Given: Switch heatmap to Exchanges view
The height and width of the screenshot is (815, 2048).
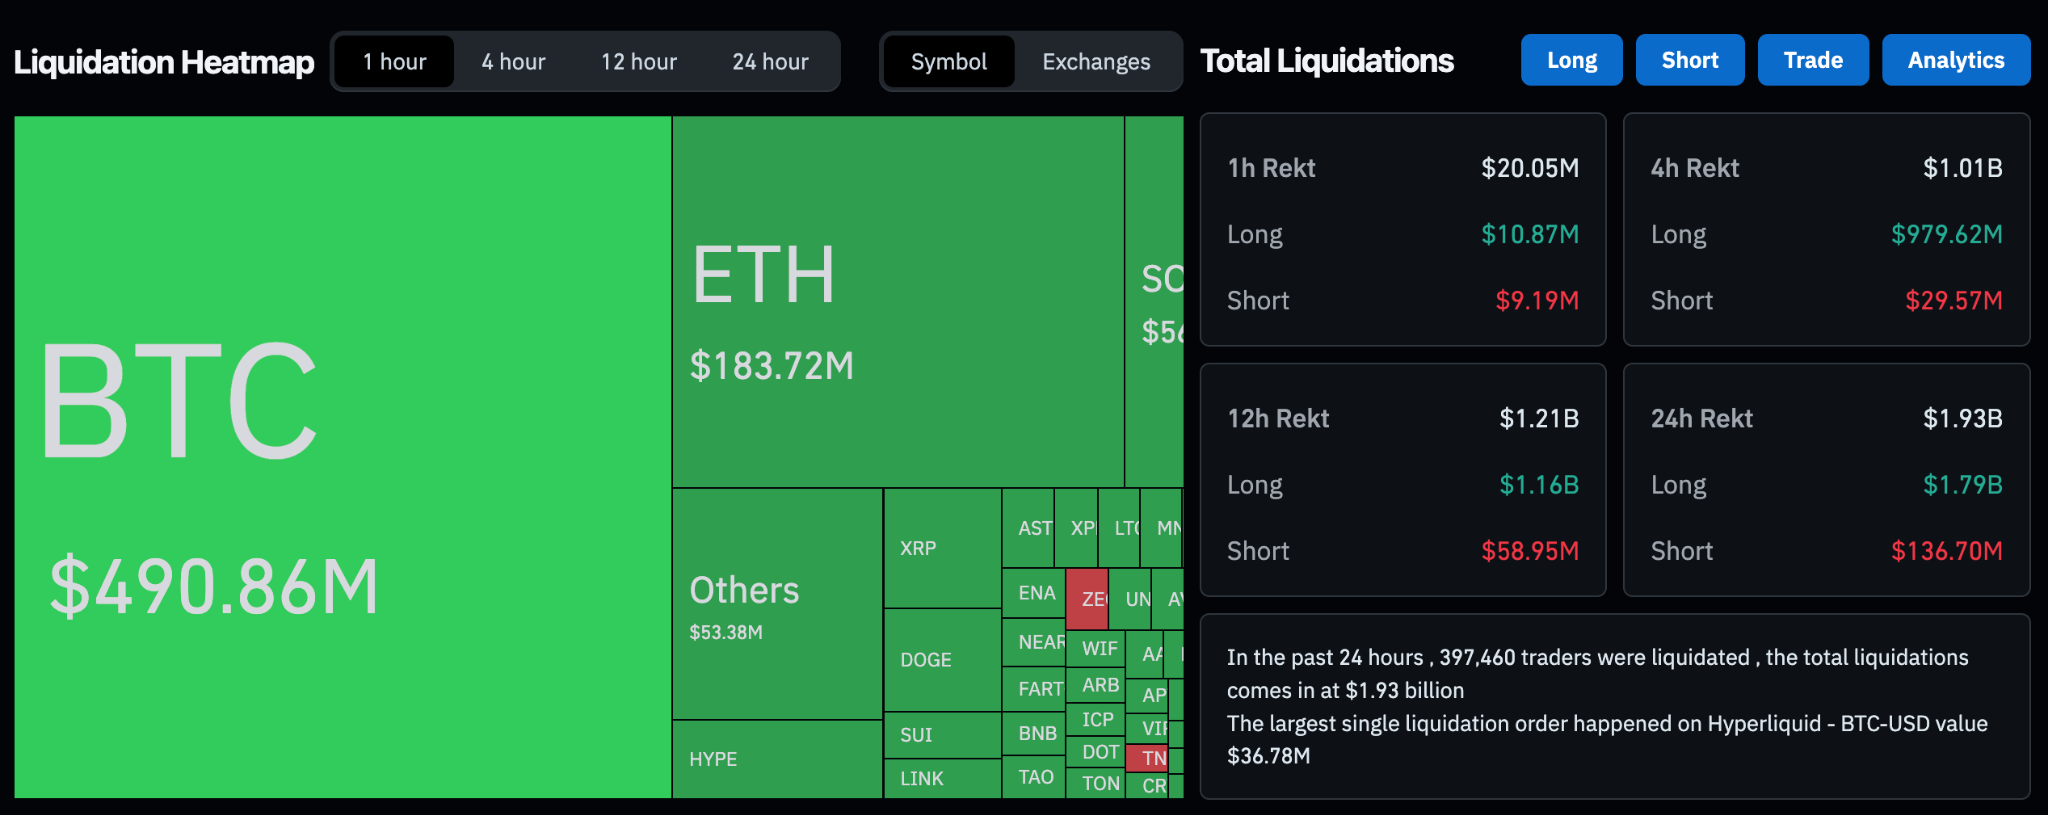Looking at the screenshot, I should [x=1096, y=62].
